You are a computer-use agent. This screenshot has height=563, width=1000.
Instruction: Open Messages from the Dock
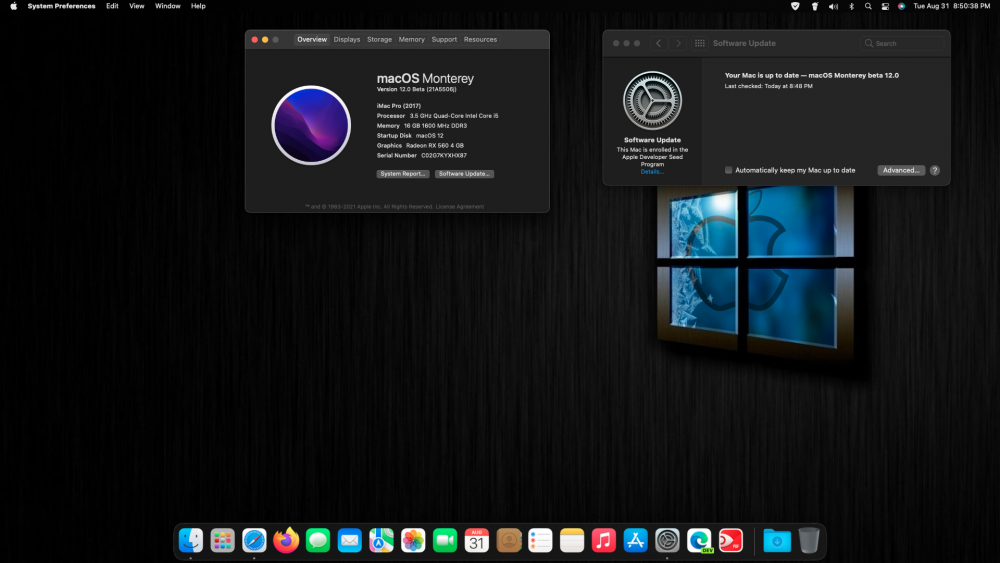pos(318,541)
